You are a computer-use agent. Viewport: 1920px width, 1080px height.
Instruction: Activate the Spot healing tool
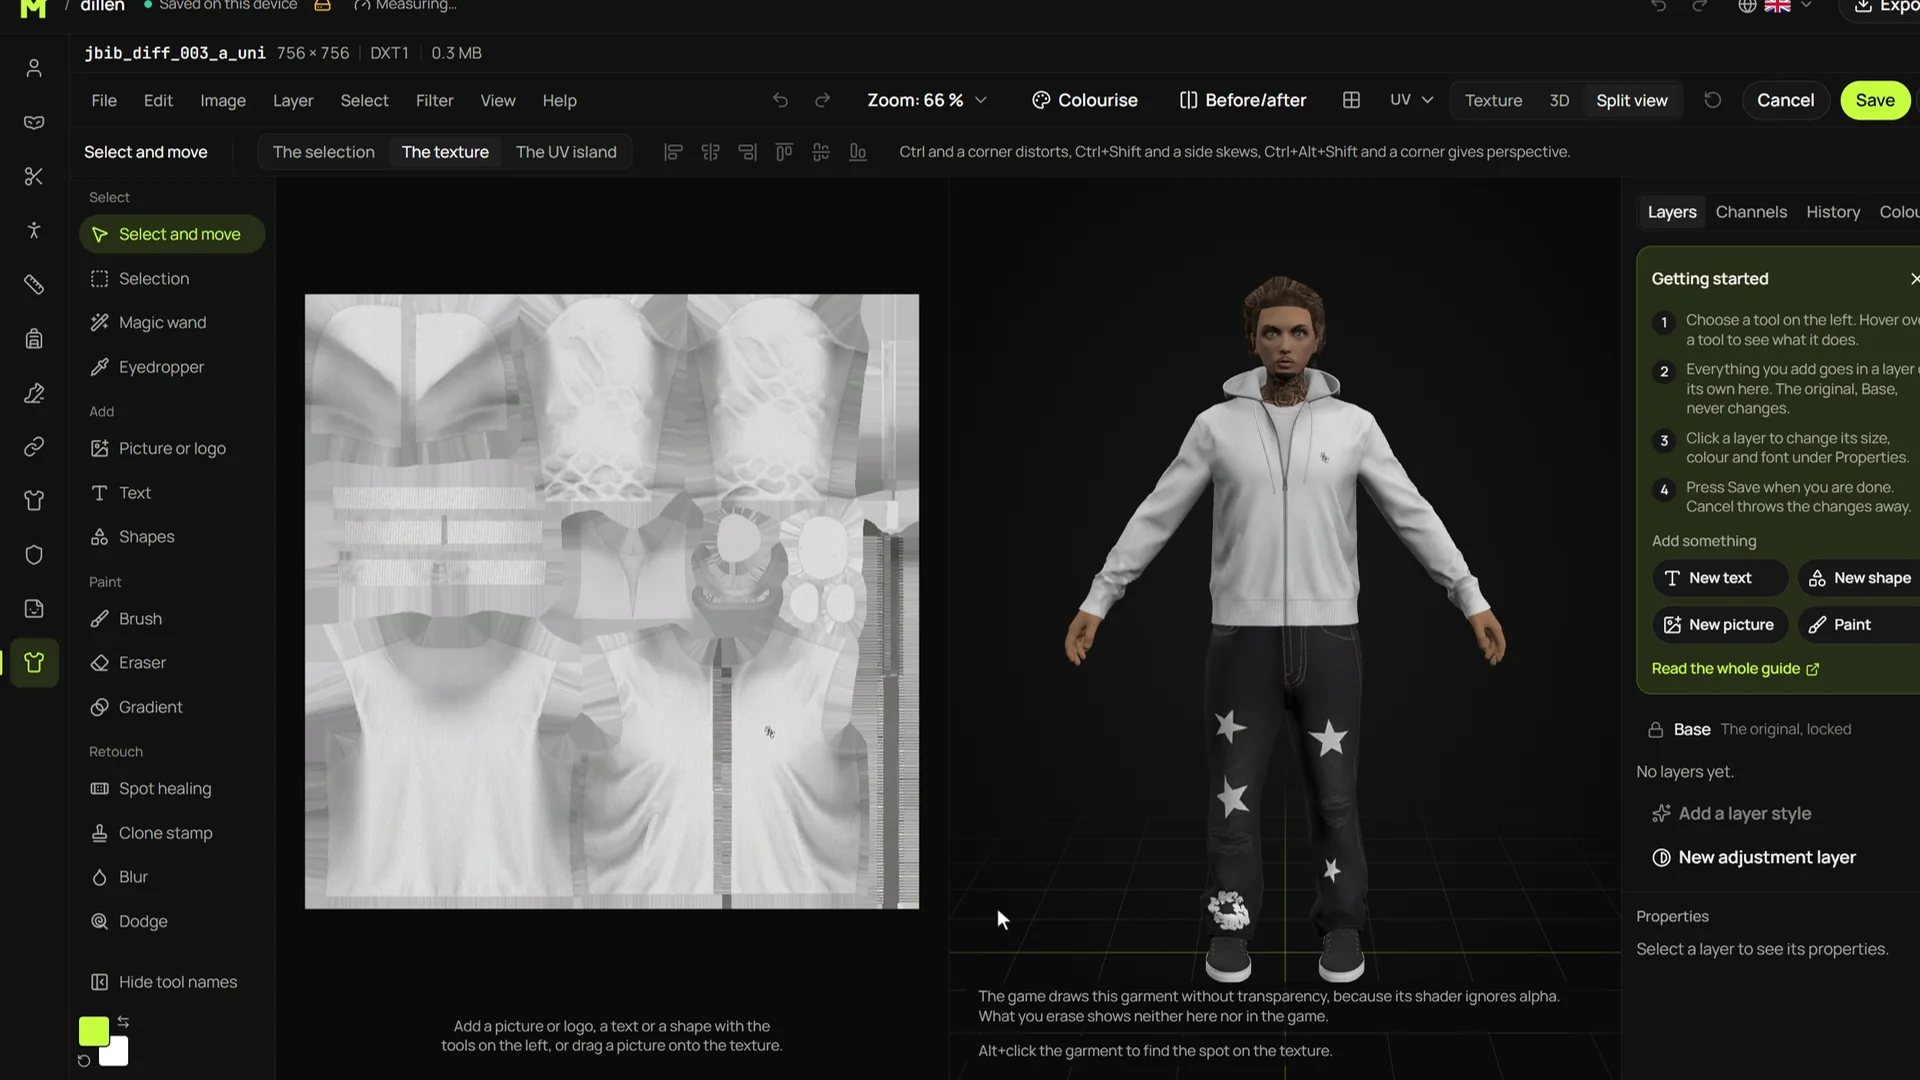pos(172,789)
